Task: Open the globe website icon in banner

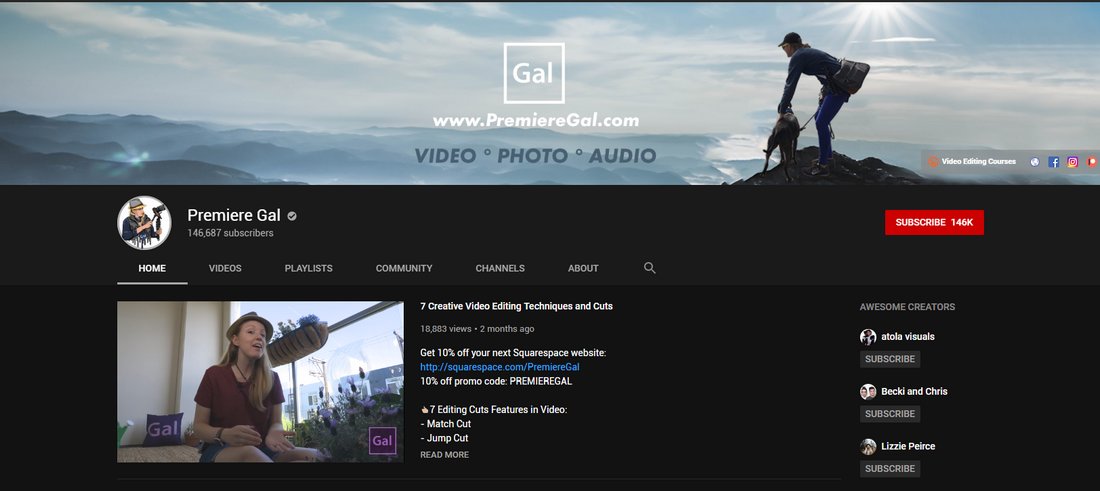Action: coord(1034,162)
